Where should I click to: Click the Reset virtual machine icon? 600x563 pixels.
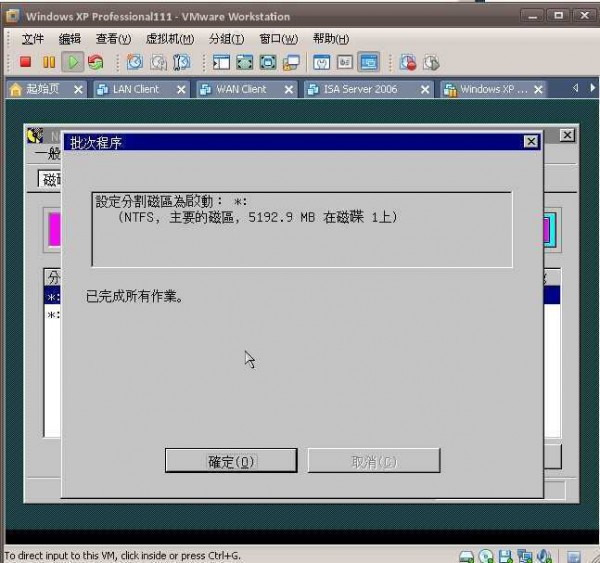(x=96, y=62)
